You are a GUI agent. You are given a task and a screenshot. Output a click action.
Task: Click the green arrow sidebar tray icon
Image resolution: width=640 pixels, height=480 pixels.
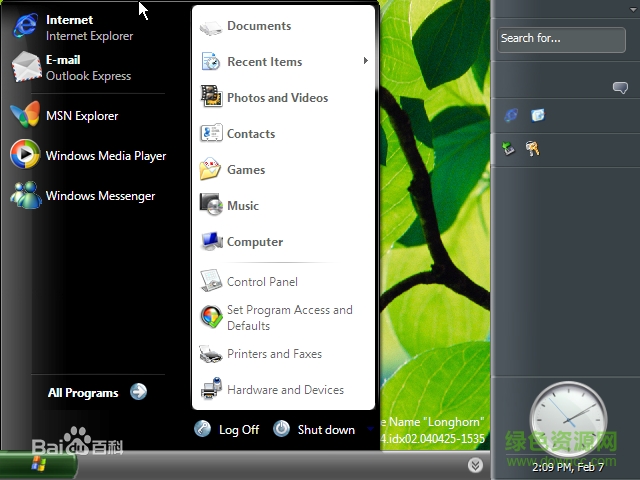pos(509,148)
